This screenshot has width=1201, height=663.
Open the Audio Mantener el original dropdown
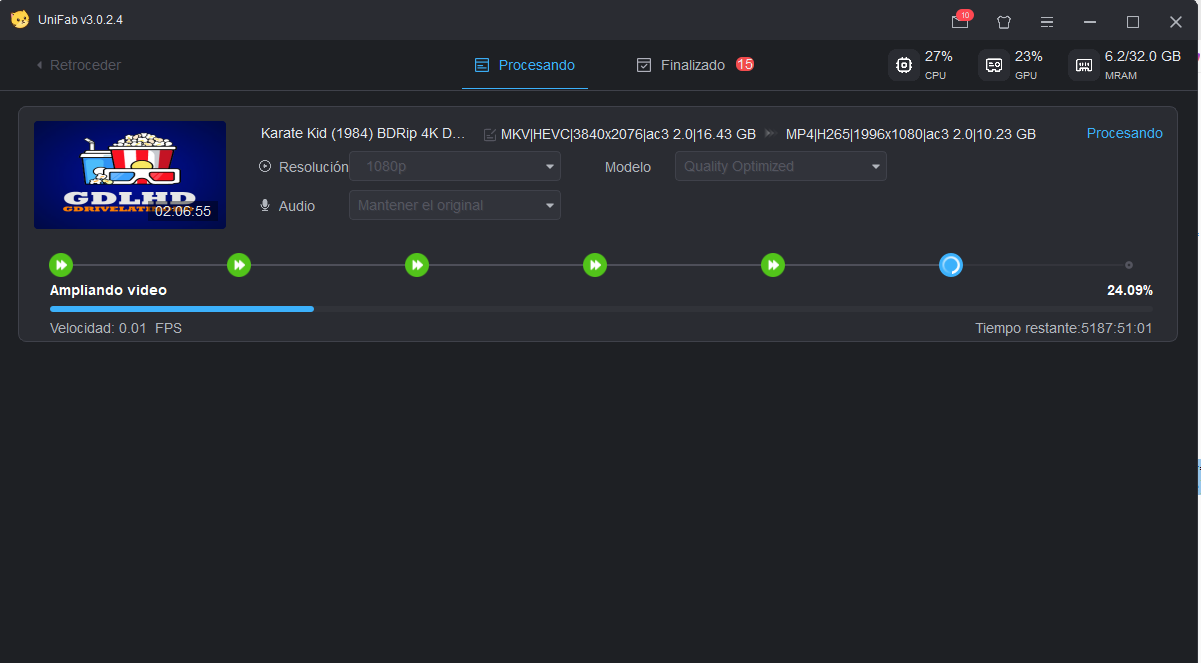(455, 205)
